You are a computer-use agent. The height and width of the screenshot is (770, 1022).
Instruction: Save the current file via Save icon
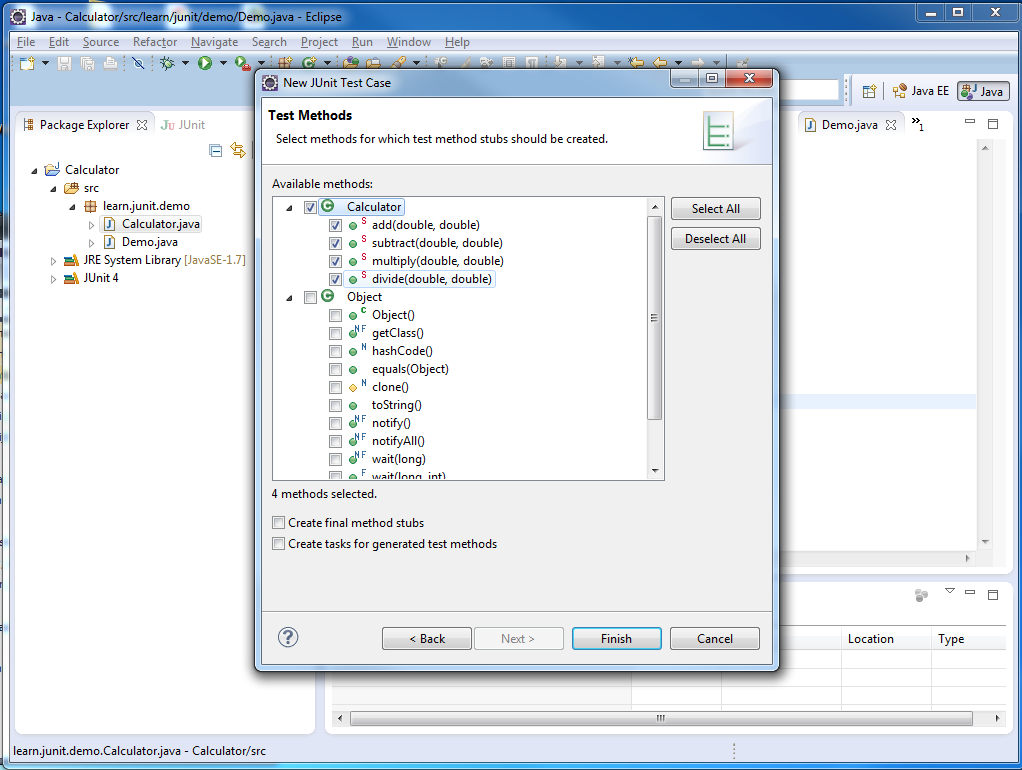(63, 62)
